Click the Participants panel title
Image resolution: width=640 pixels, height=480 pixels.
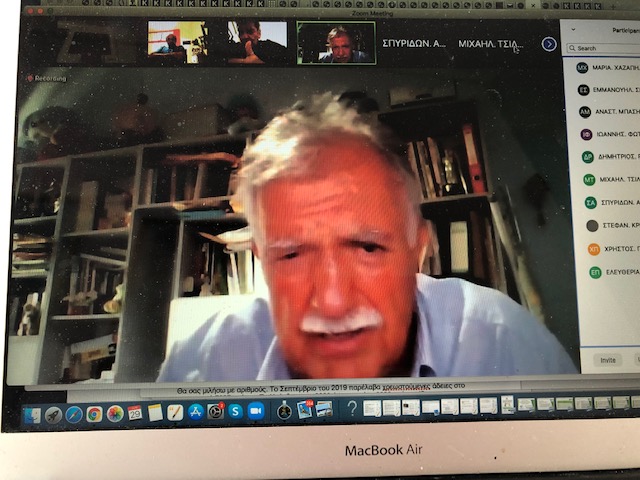[x=625, y=30]
